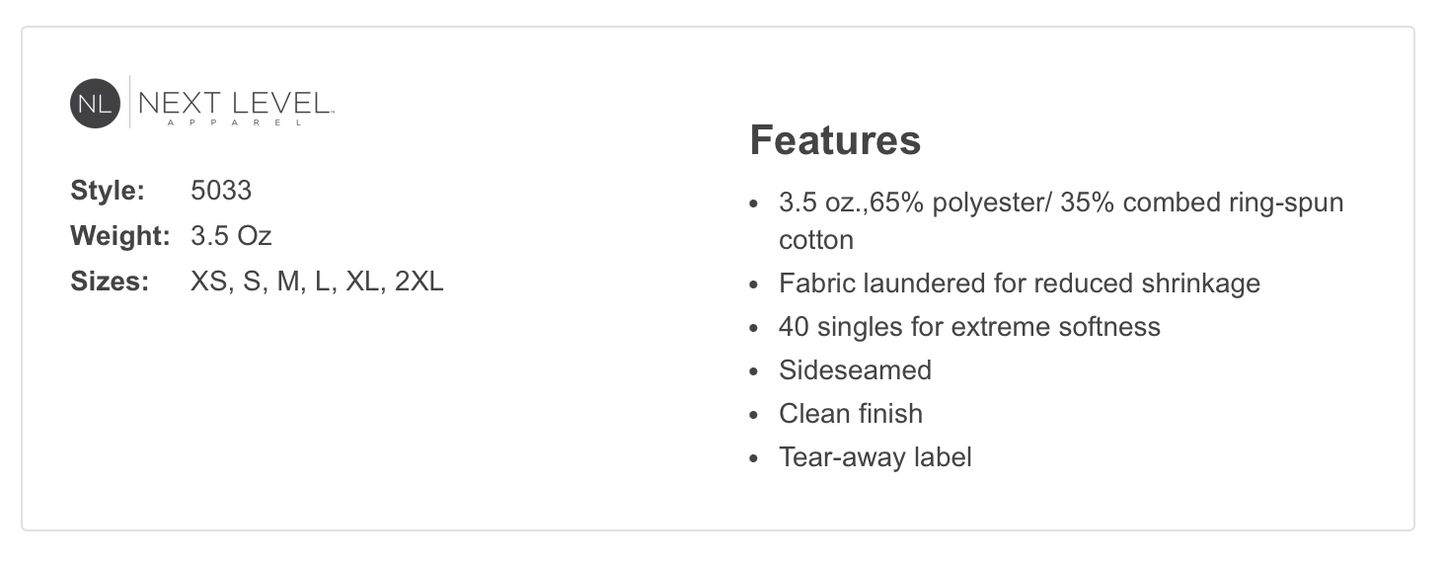1445x567 pixels.
Task: Click the 65% polyester feature line
Action: click(1061, 203)
